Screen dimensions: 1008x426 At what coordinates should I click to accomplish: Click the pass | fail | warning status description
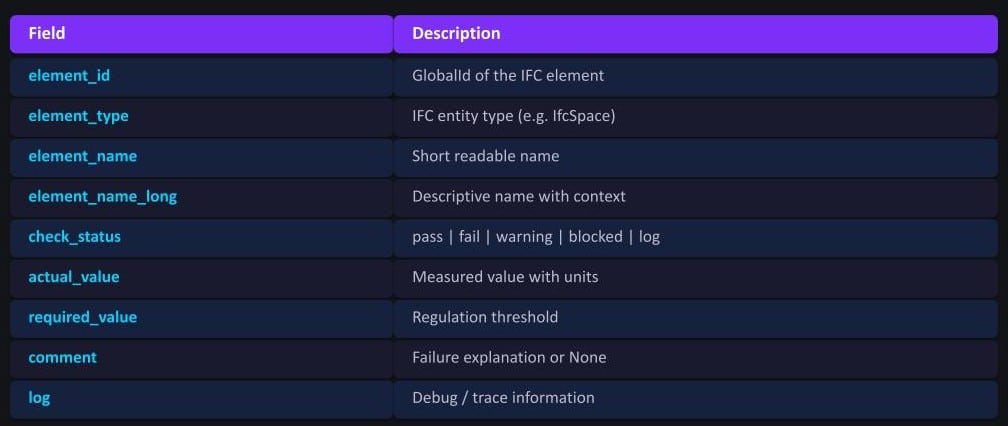point(535,237)
